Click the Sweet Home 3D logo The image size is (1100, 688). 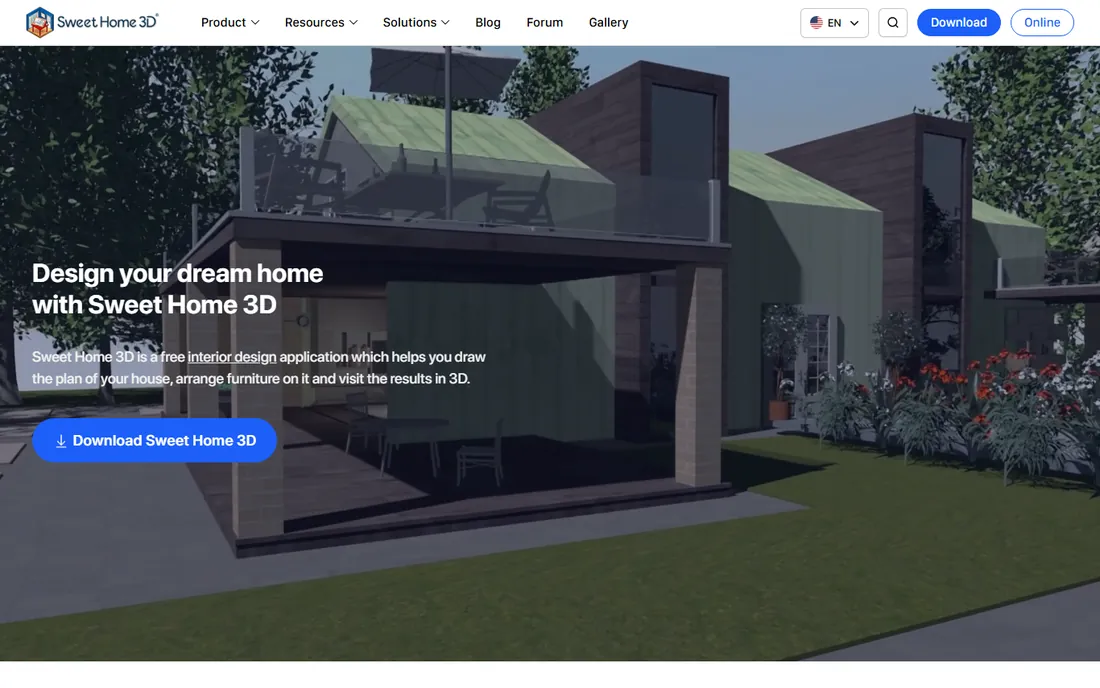(x=92, y=22)
